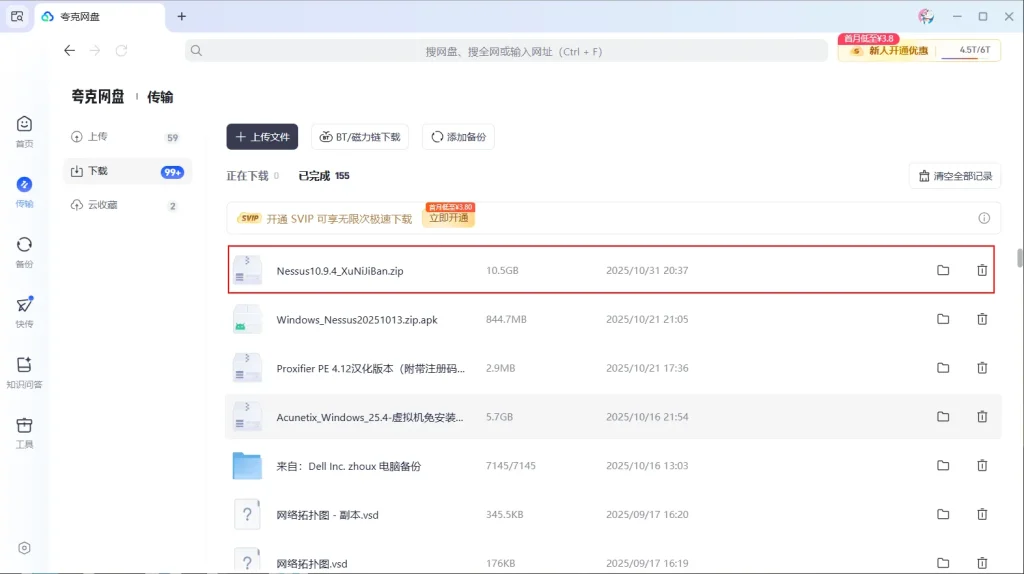Open 知识问答 knowledge Q&A icon
1024x574 pixels.
pos(24,370)
